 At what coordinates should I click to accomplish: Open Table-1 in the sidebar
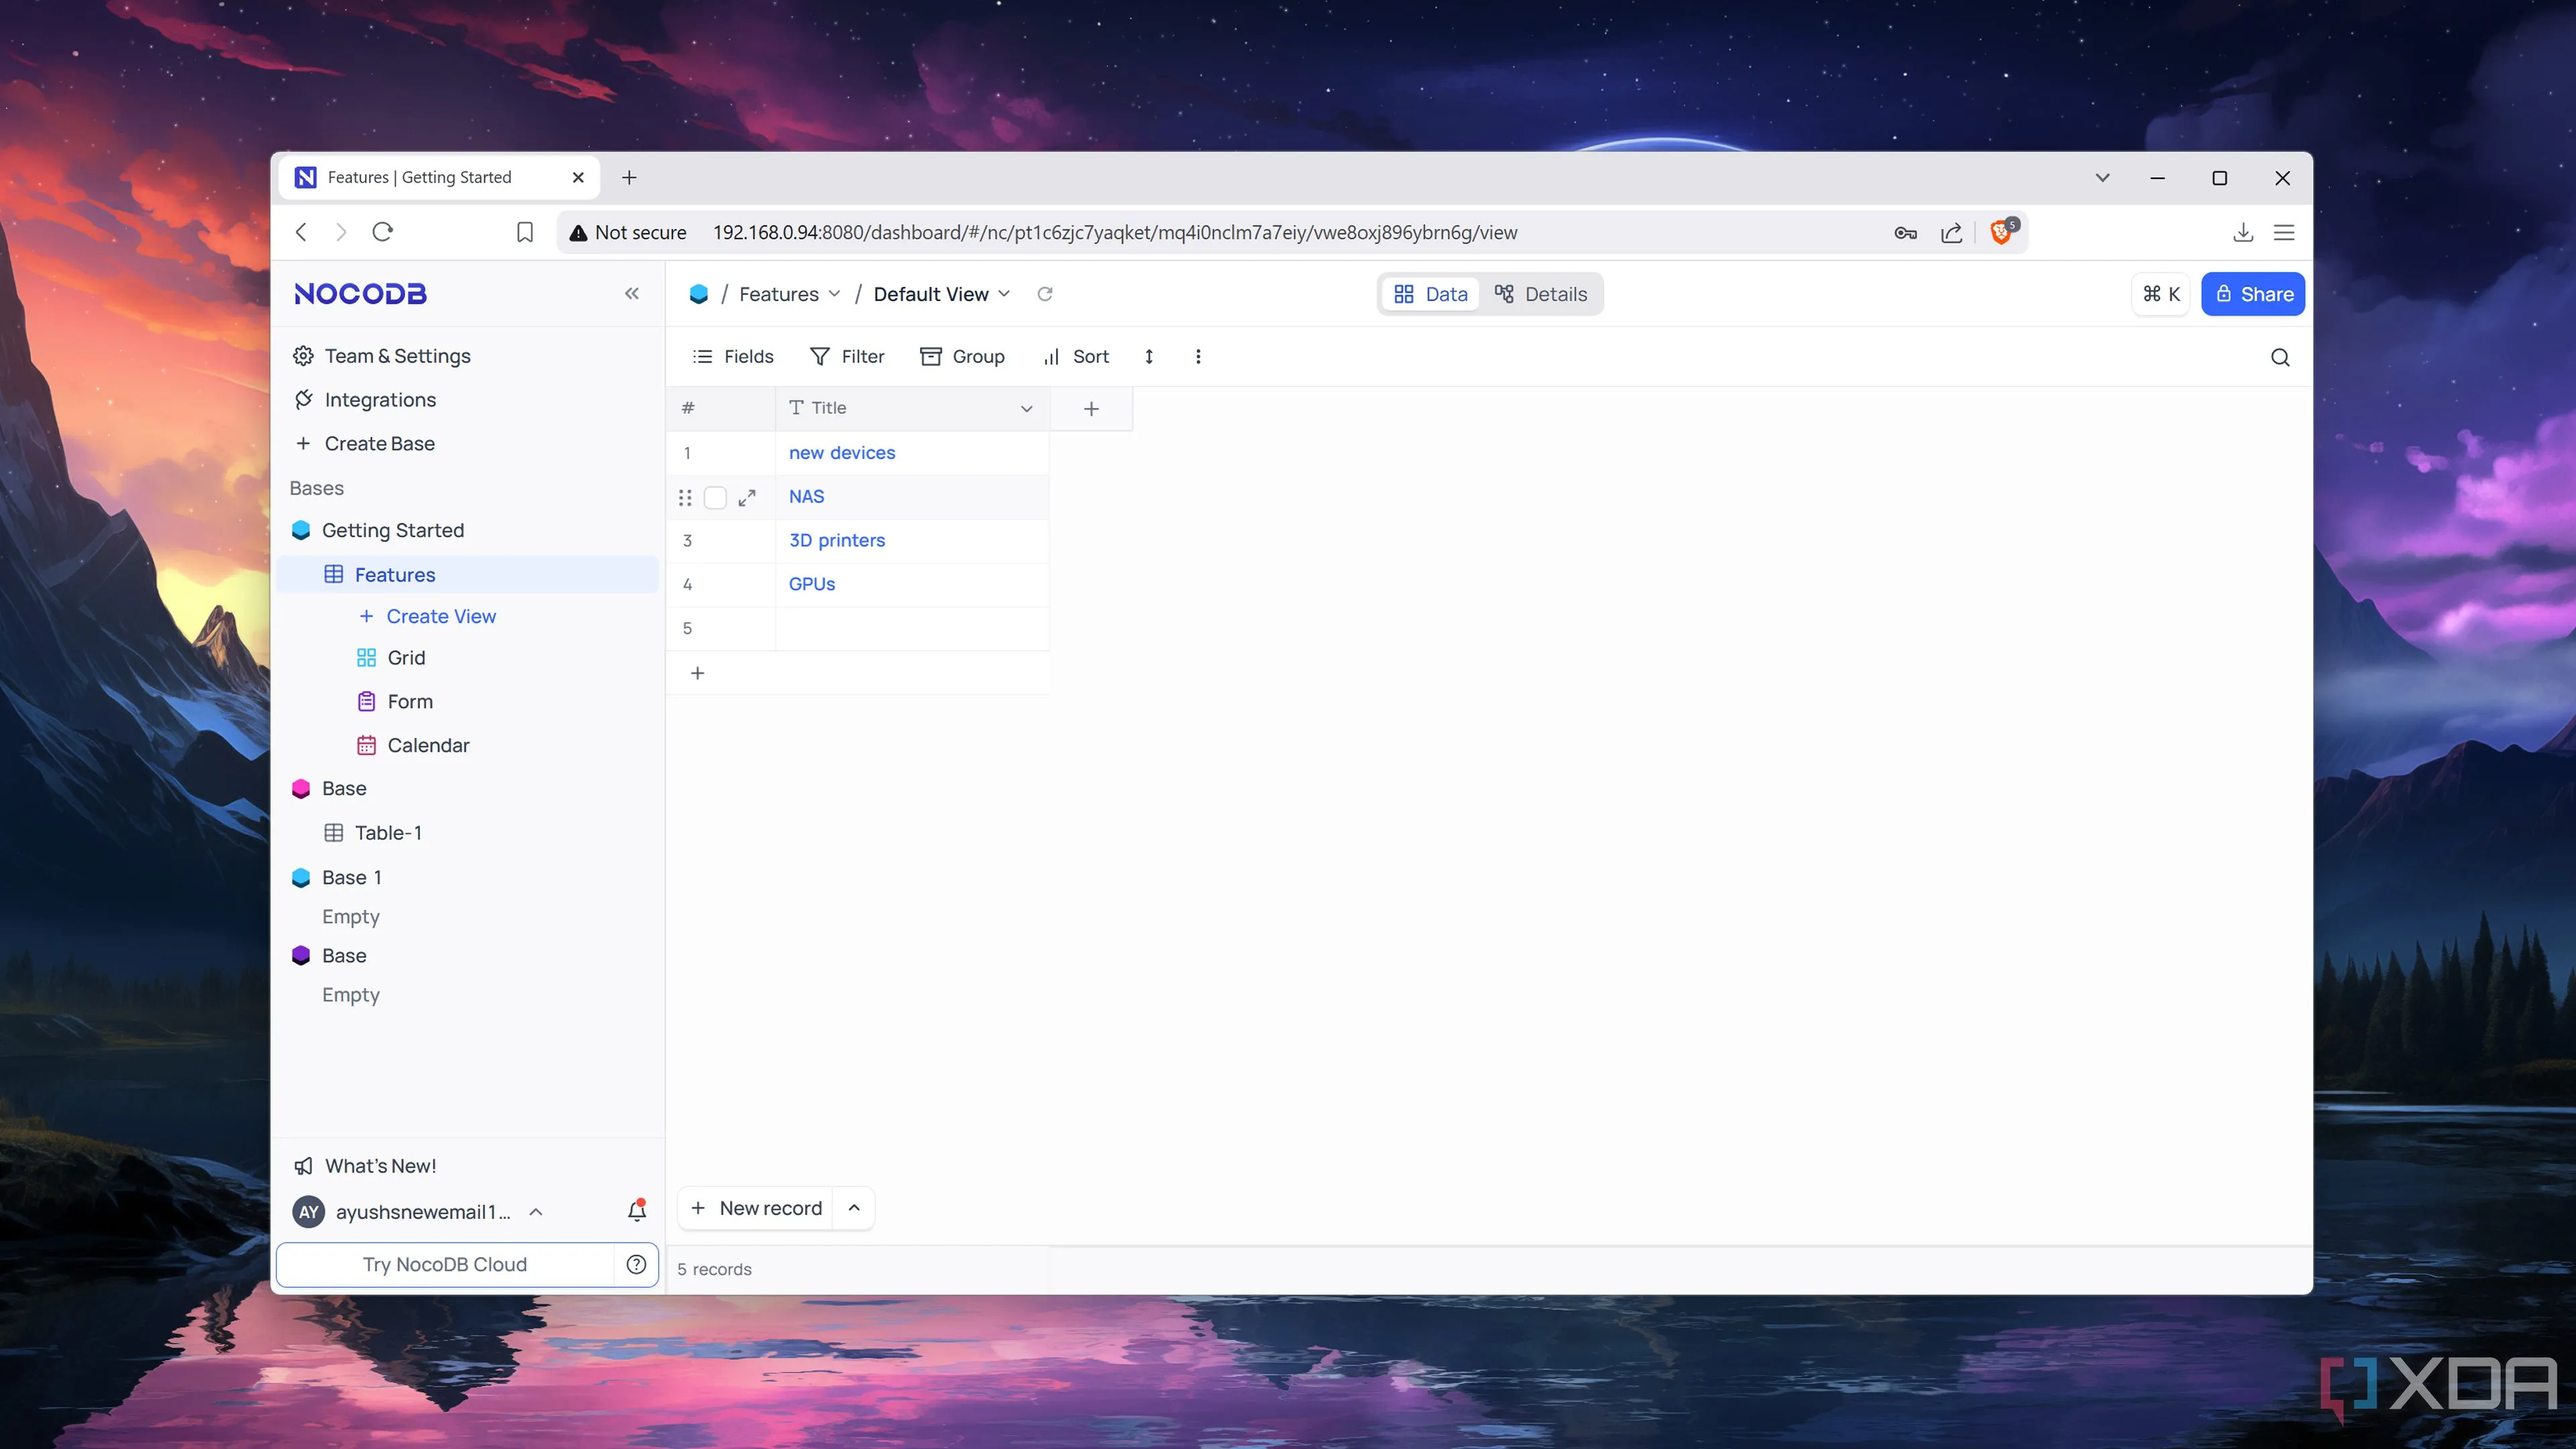click(374, 832)
